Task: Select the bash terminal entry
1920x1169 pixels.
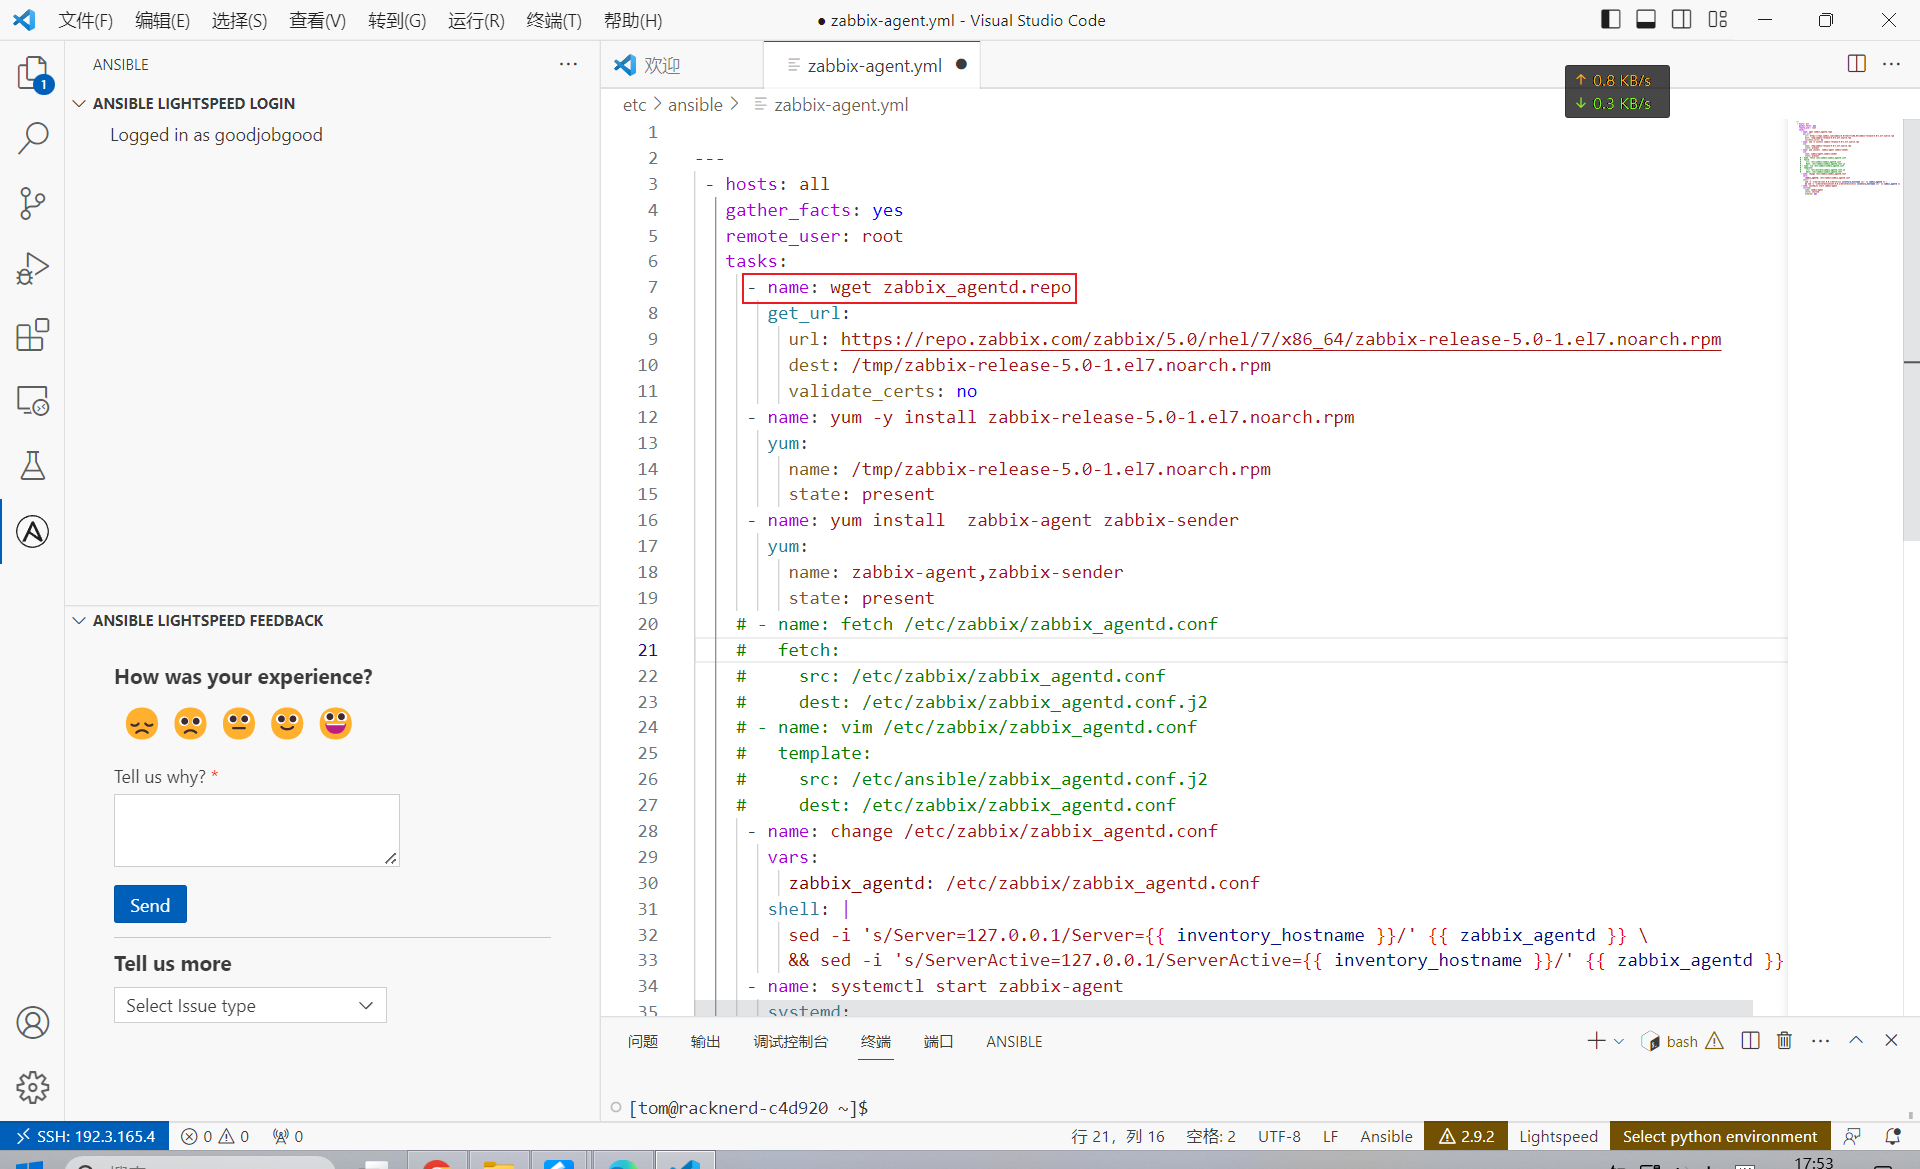Action: [x=1682, y=1041]
